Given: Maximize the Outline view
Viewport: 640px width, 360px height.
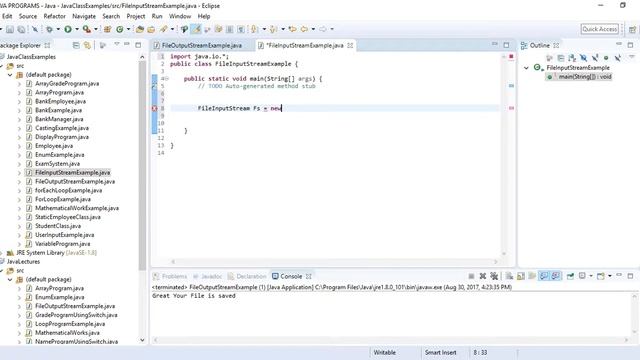Looking at the screenshot, I should (x=630, y=45).
